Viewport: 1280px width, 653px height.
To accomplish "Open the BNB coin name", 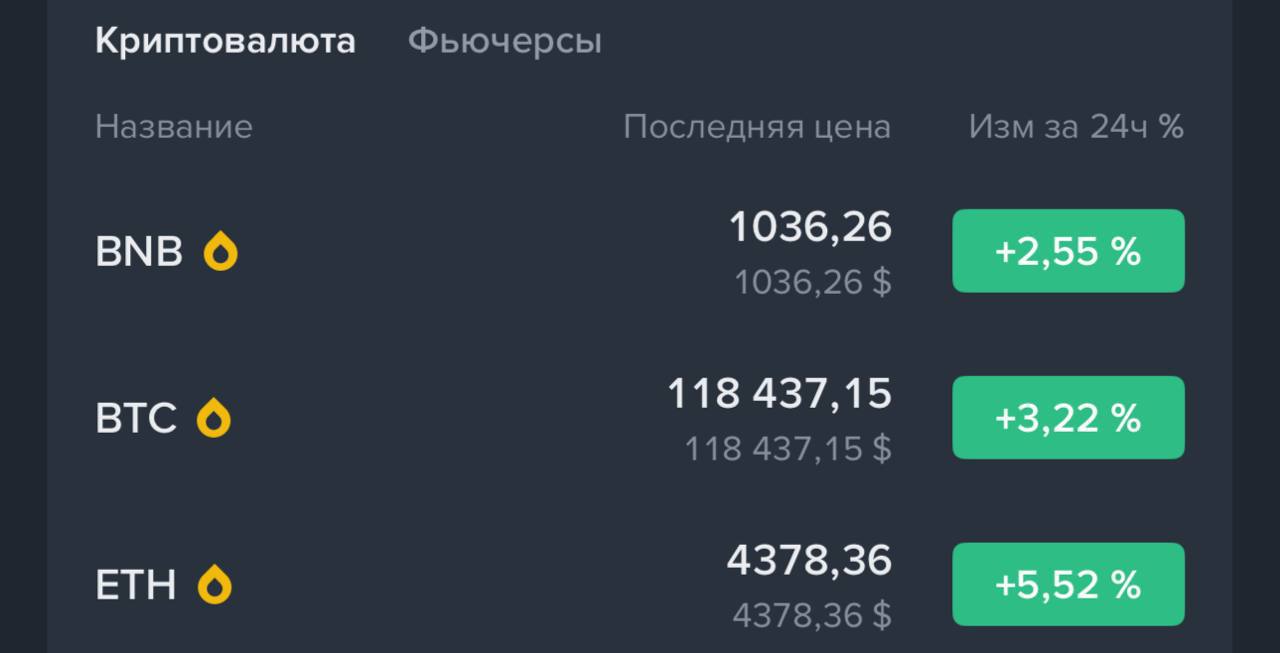I will tap(139, 252).
